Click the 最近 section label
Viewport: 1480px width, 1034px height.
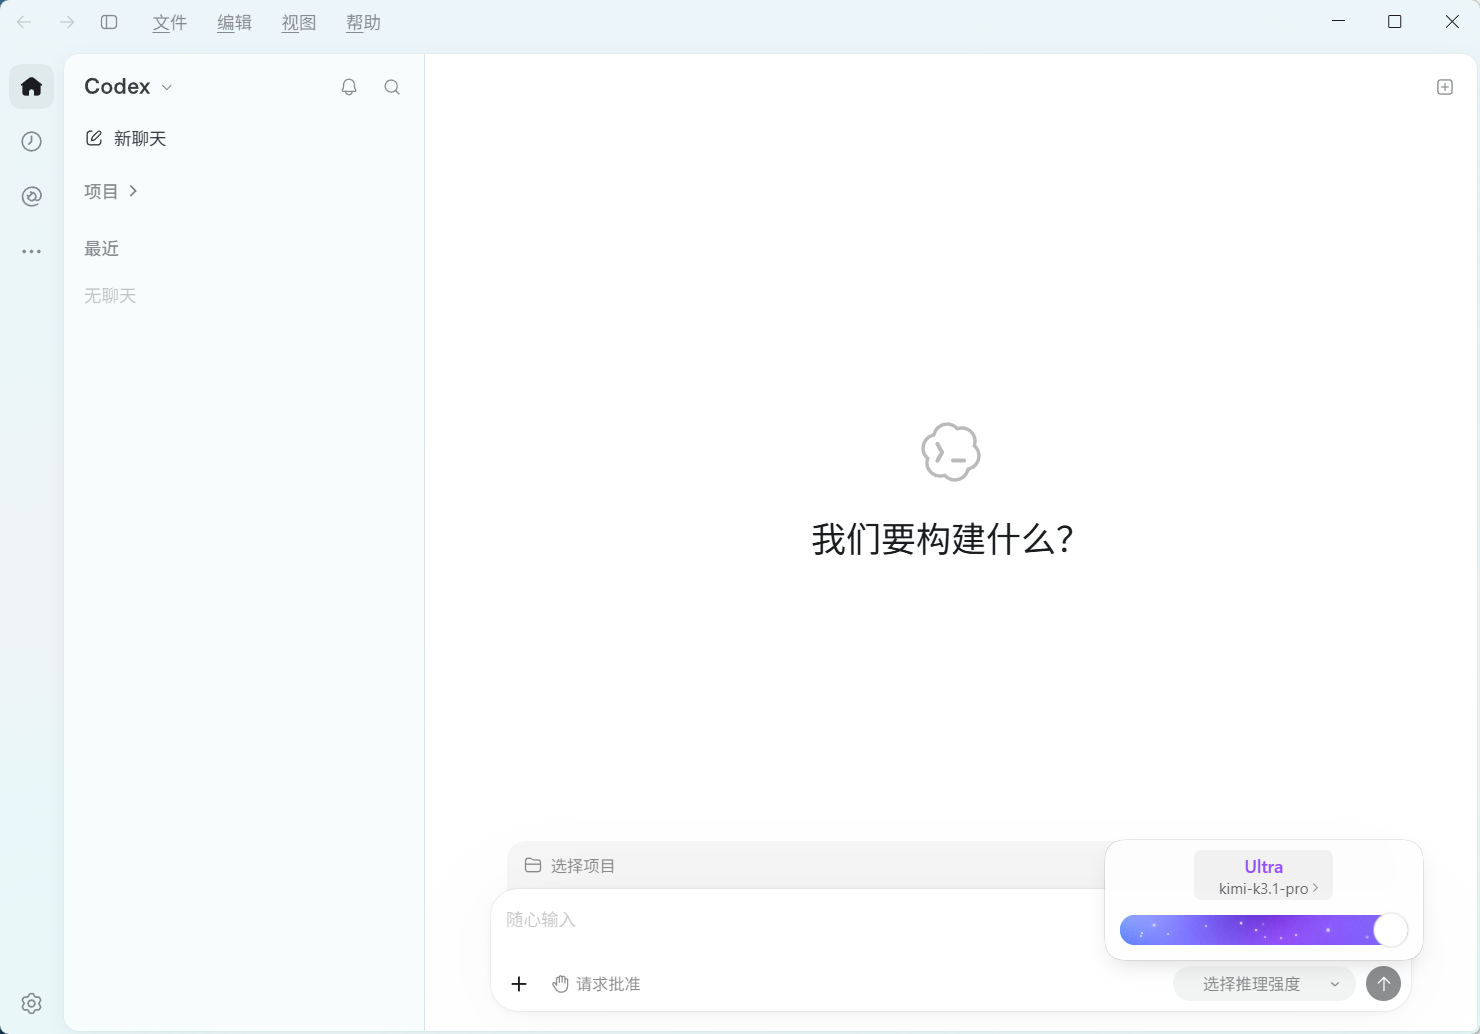[x=102, y=249]
